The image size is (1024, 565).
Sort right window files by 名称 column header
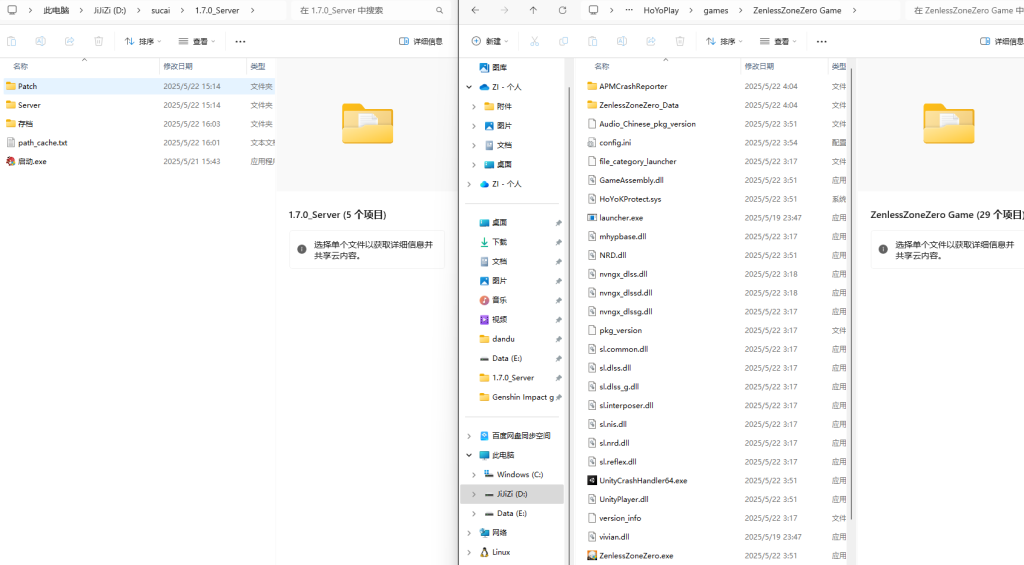click(662, 66)
